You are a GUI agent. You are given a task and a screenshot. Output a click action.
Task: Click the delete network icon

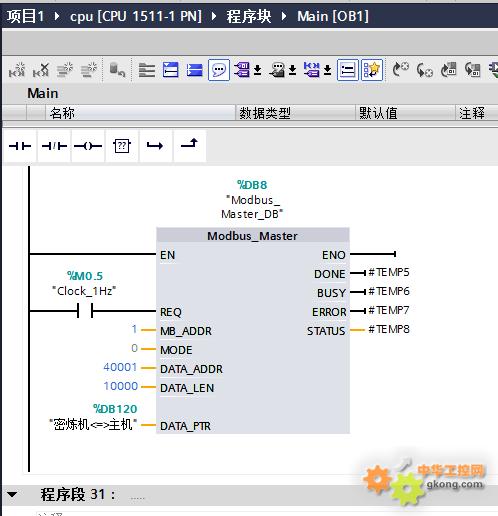point(41,70)
